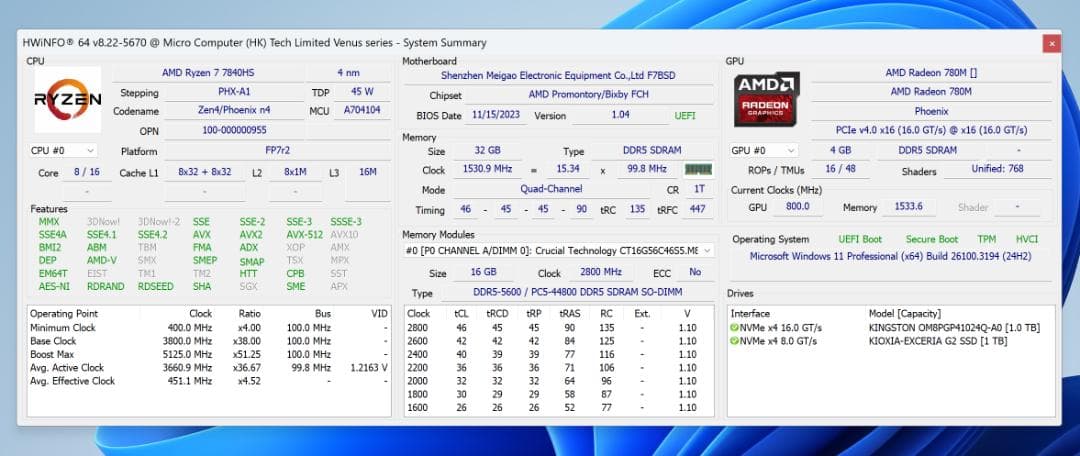The width and height of the screenshot is (1080, 456).
Task: Click the GPU clock 800.0 value
Action: click(798, 207)
